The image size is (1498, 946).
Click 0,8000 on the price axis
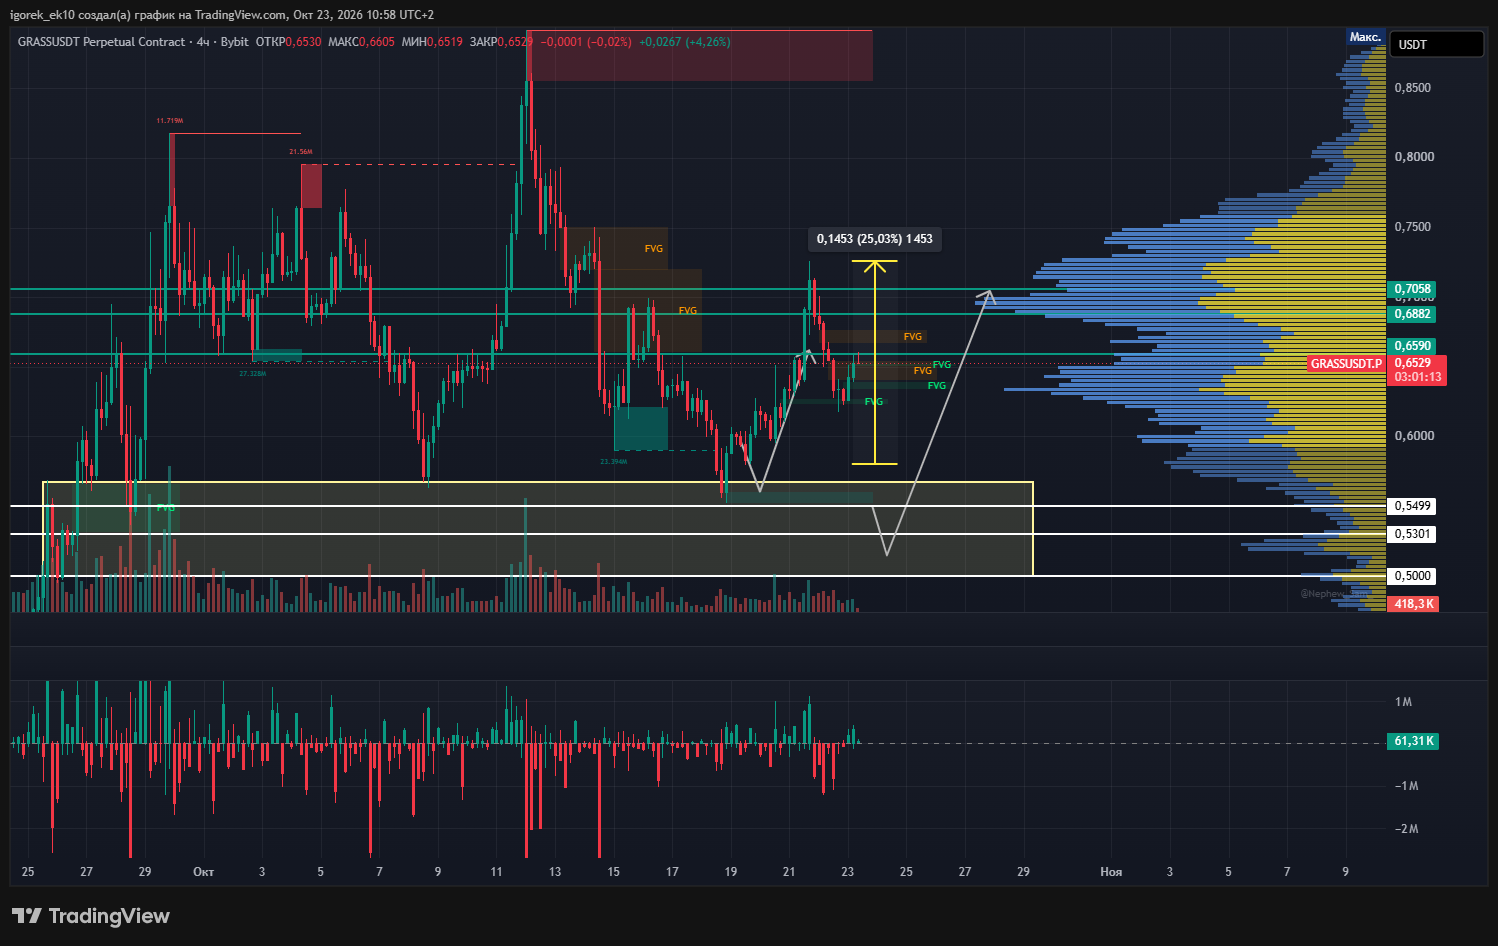pyautogui.click(x=1414, y=157)
